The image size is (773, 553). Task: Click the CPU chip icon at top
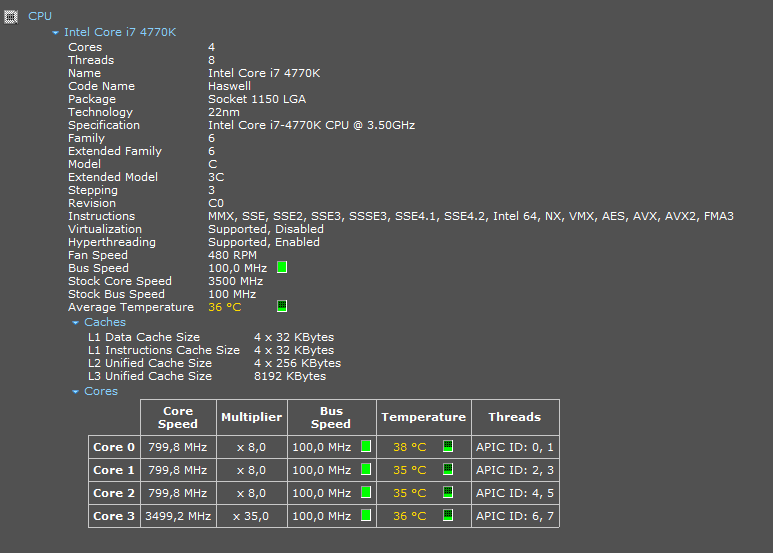pyautogui.click(x=11, y=17)
